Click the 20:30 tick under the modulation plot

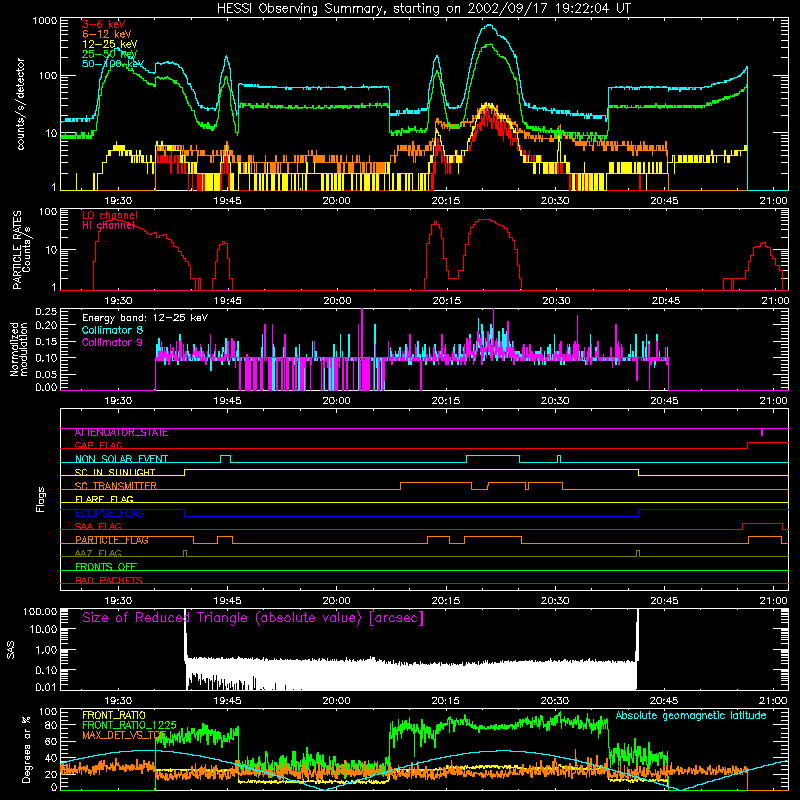pos(555,401)
